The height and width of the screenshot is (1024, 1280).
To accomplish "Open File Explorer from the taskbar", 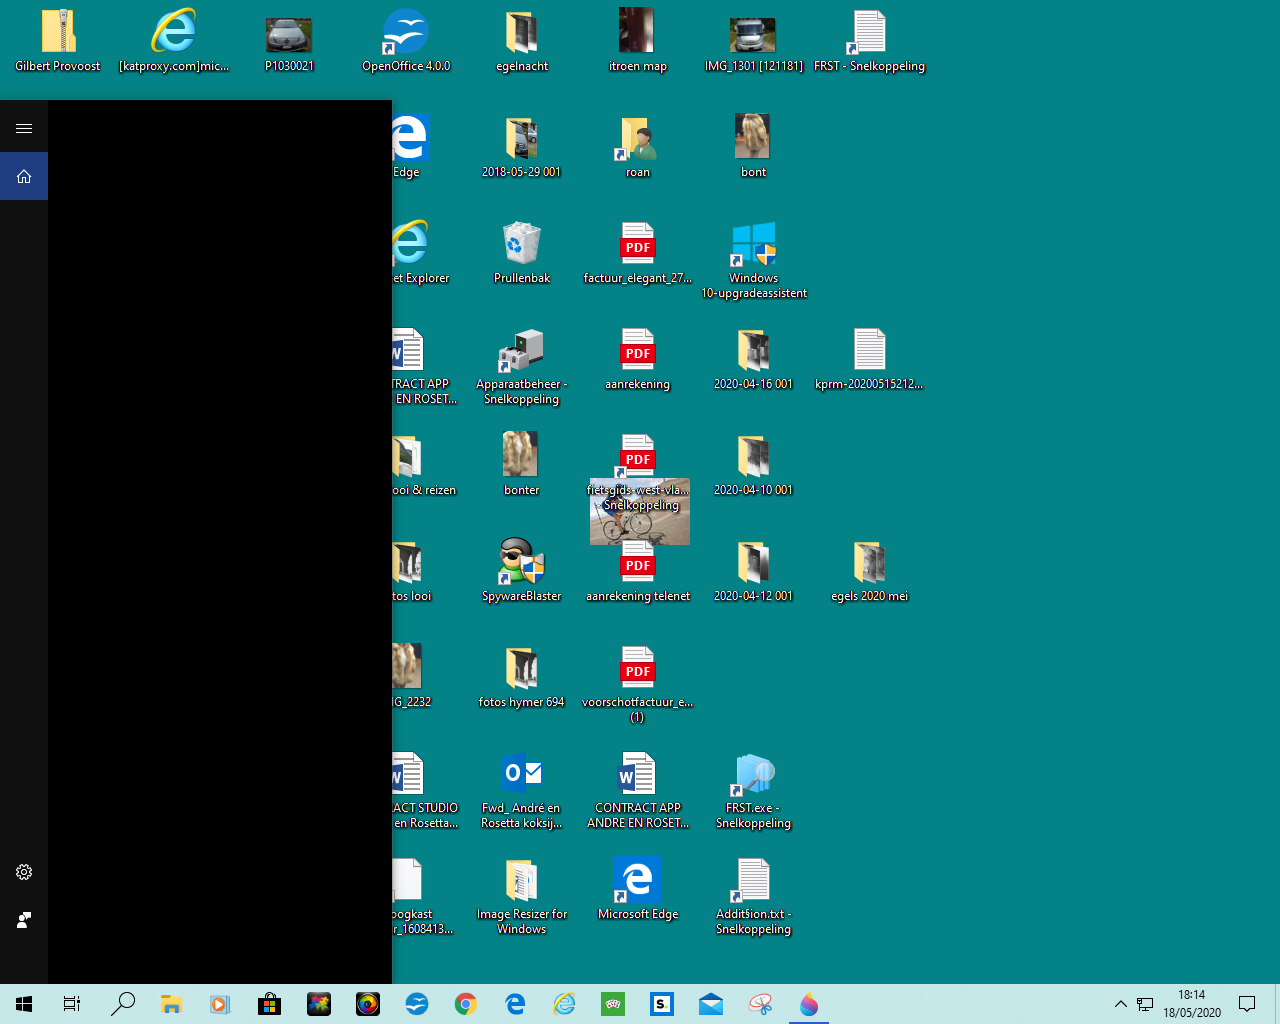I will point(171,1004).
